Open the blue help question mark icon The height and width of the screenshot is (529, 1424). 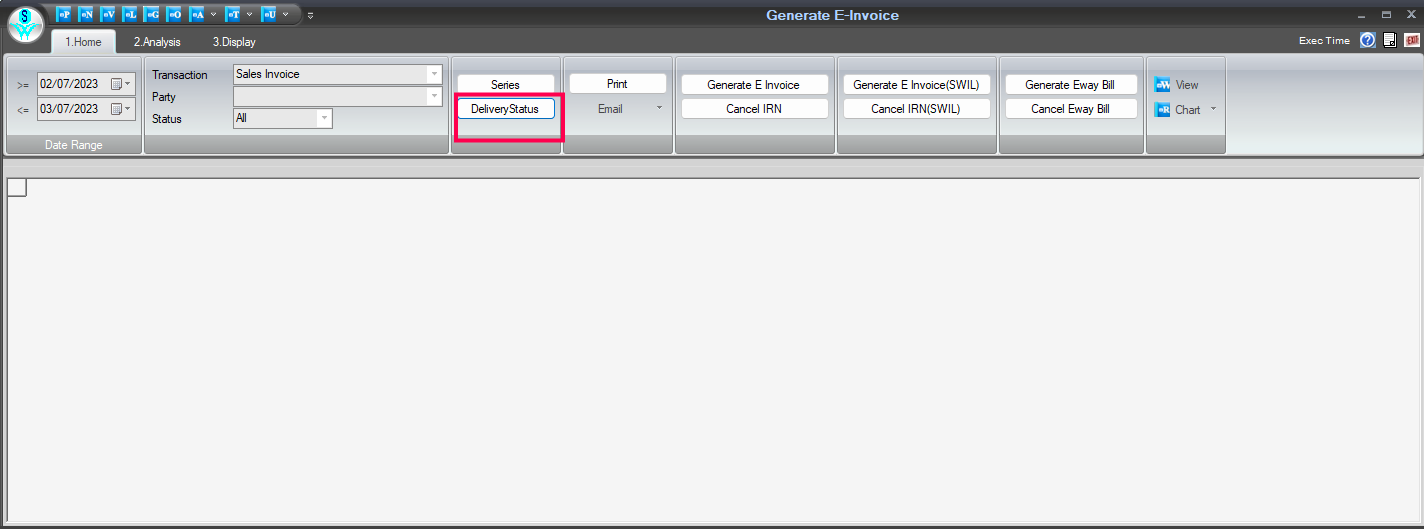(x=1369, y=40)
